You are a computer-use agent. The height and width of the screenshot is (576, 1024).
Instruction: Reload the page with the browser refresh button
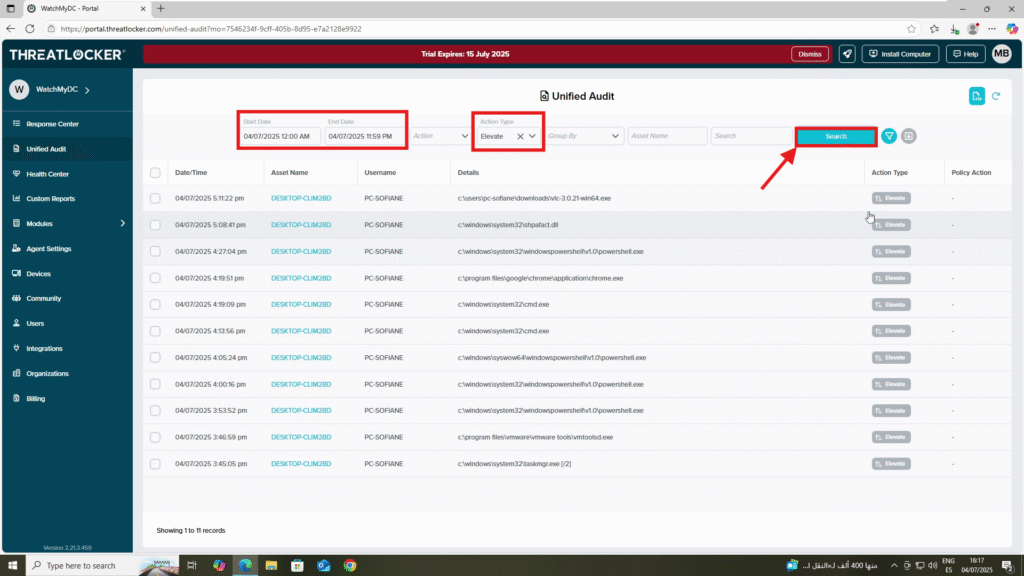(29, 29)
